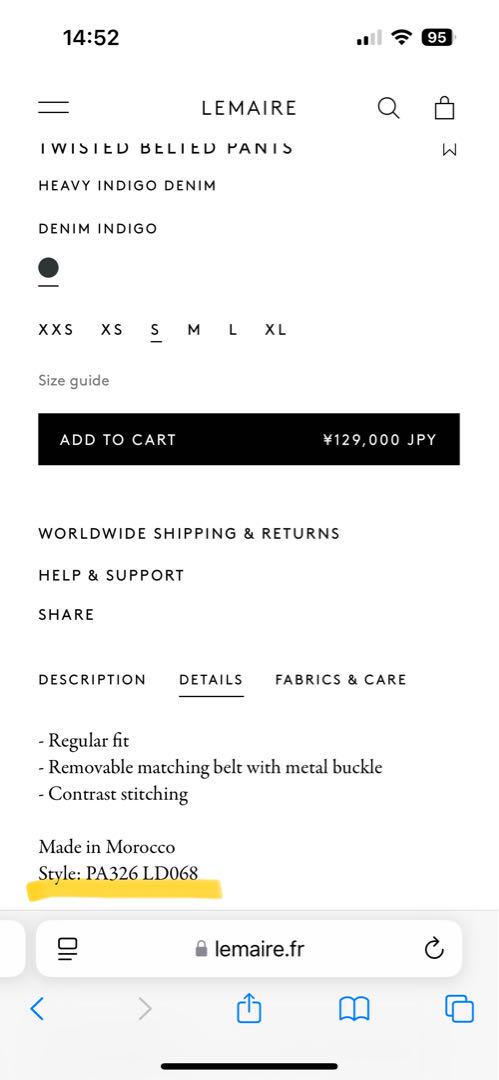Select size XL

pos(276,330)
